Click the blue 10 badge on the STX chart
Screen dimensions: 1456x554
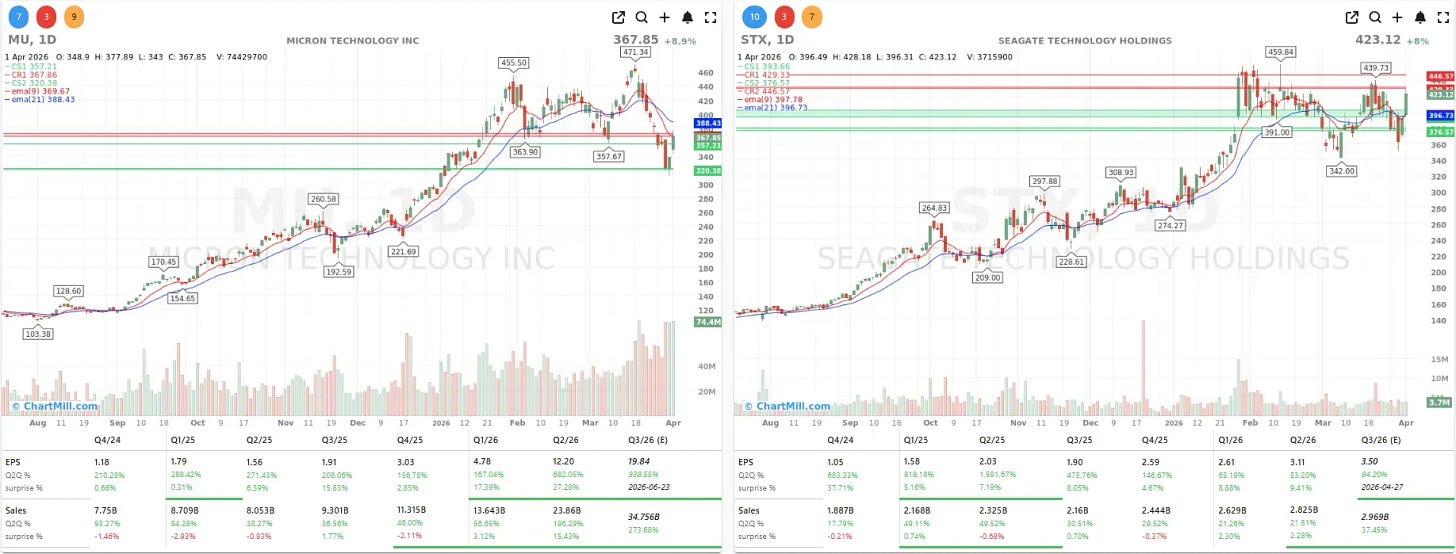pos(756,17)
